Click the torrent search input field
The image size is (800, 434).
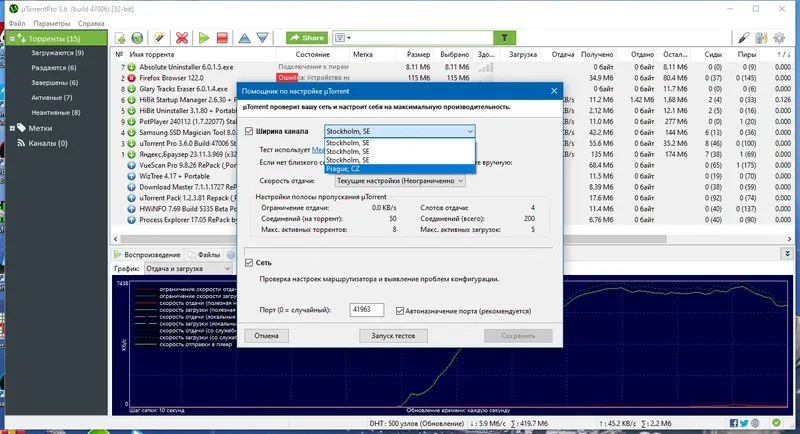click(422, 38)
